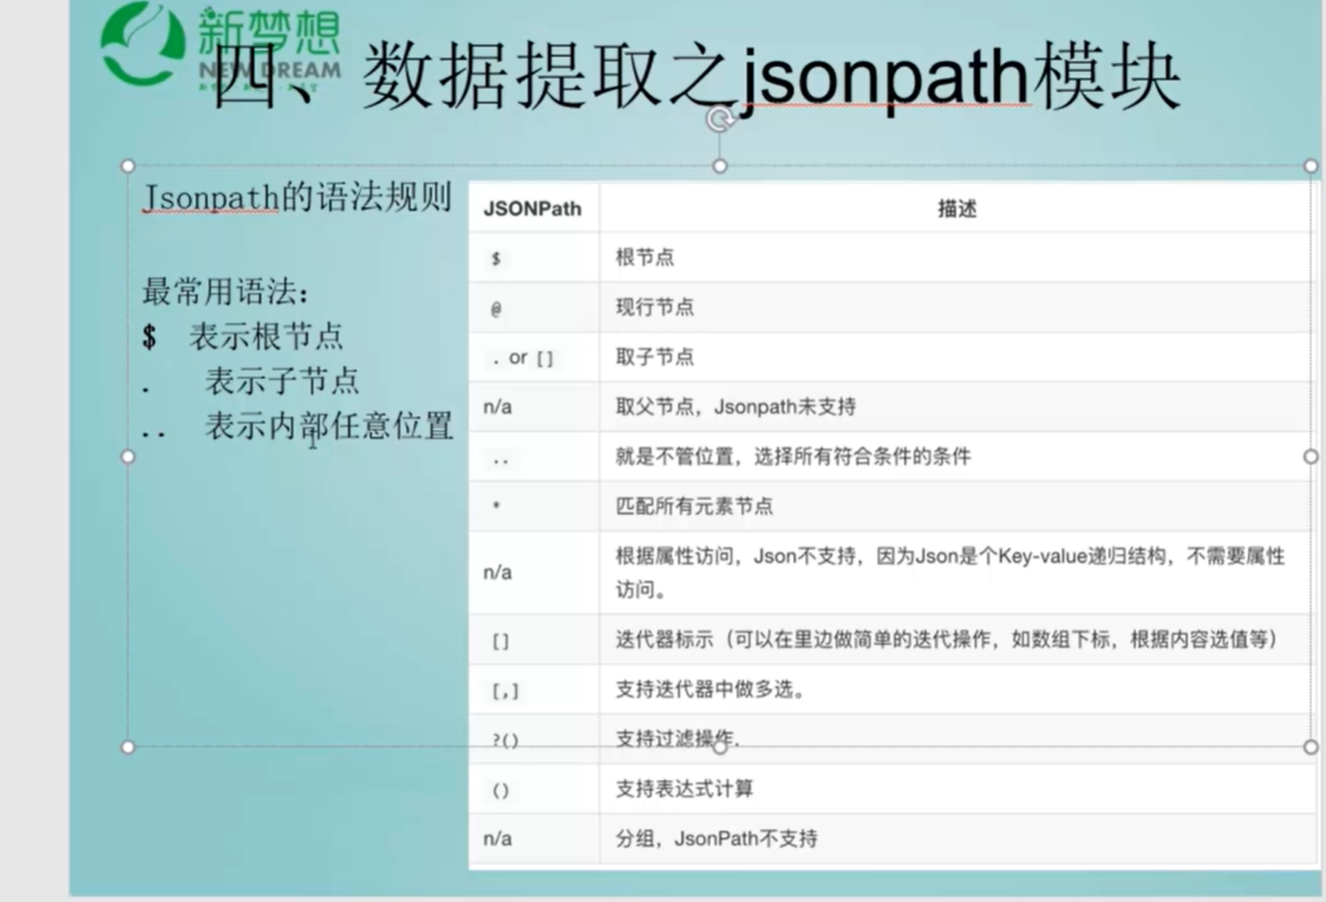1326x902 pixels.
Task: Click the bottom-left selection handle of text box
Action: 128,747
